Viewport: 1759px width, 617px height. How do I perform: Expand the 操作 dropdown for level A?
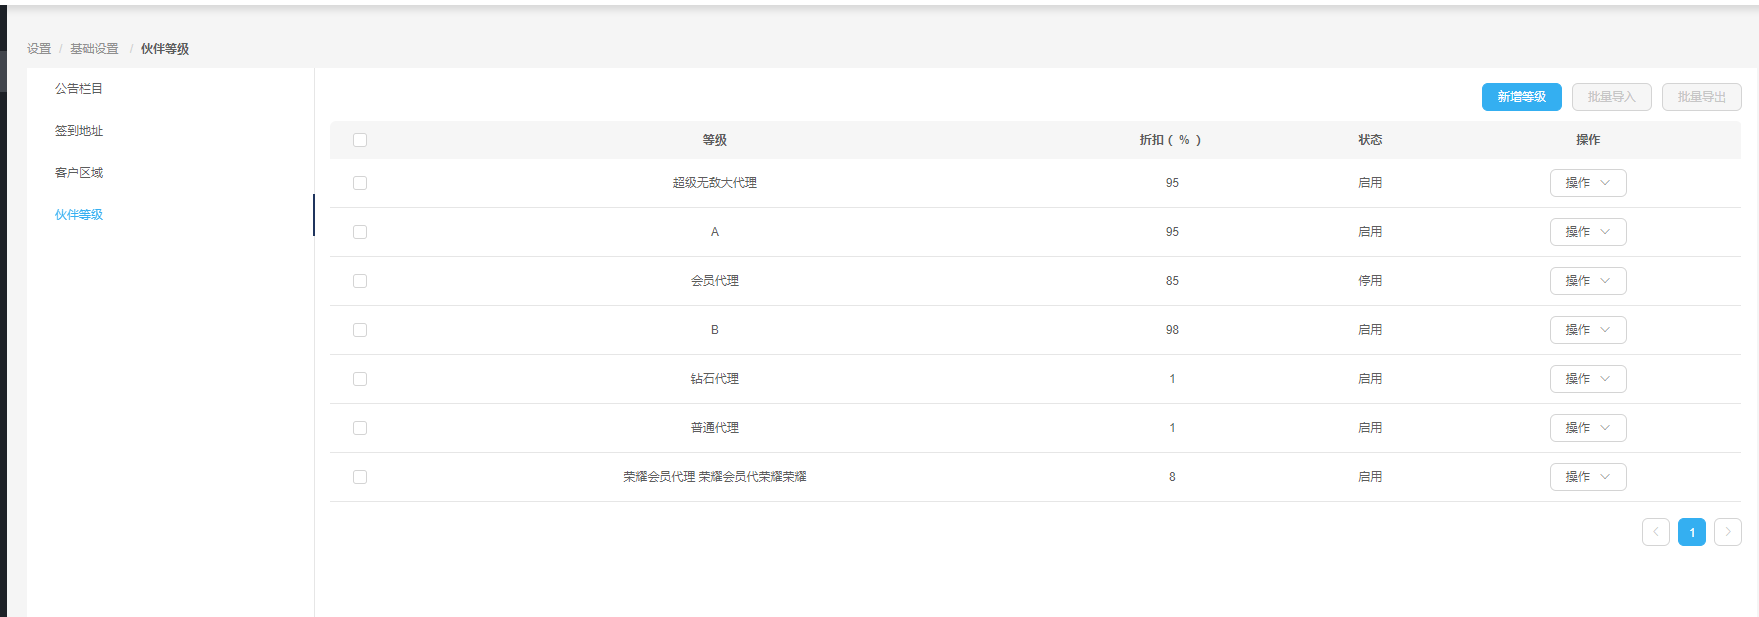click(1587, 232)
